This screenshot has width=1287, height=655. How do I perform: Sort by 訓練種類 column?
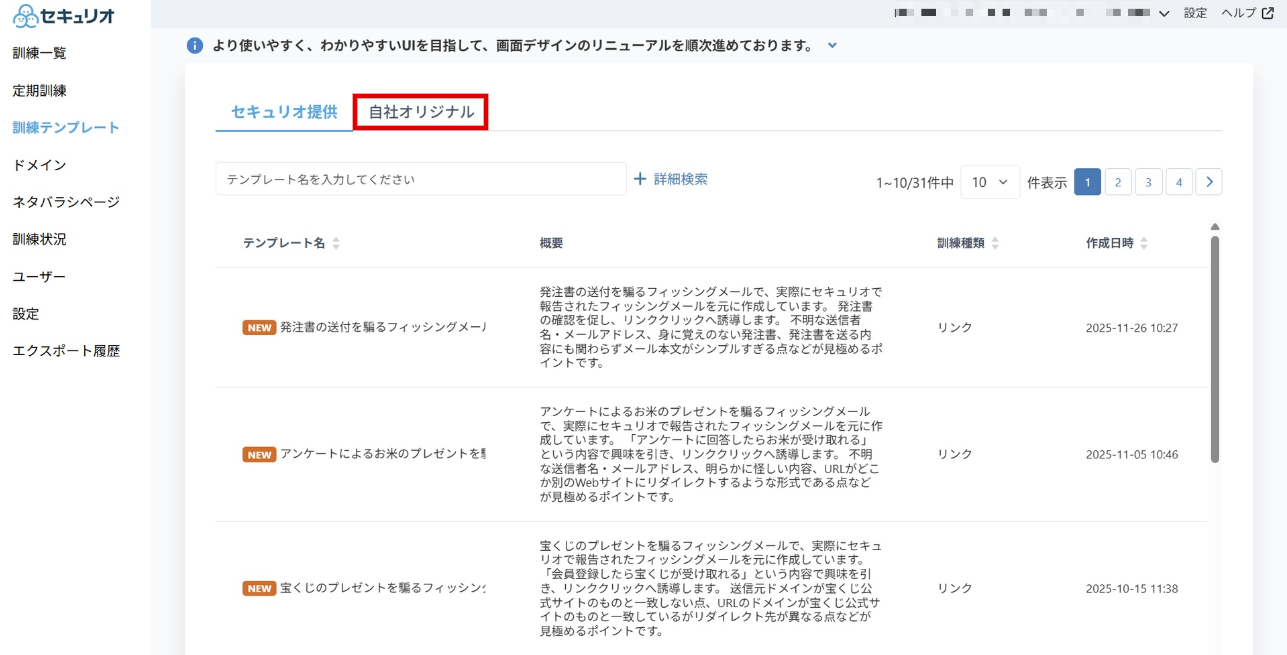click(x=968, y=243)
